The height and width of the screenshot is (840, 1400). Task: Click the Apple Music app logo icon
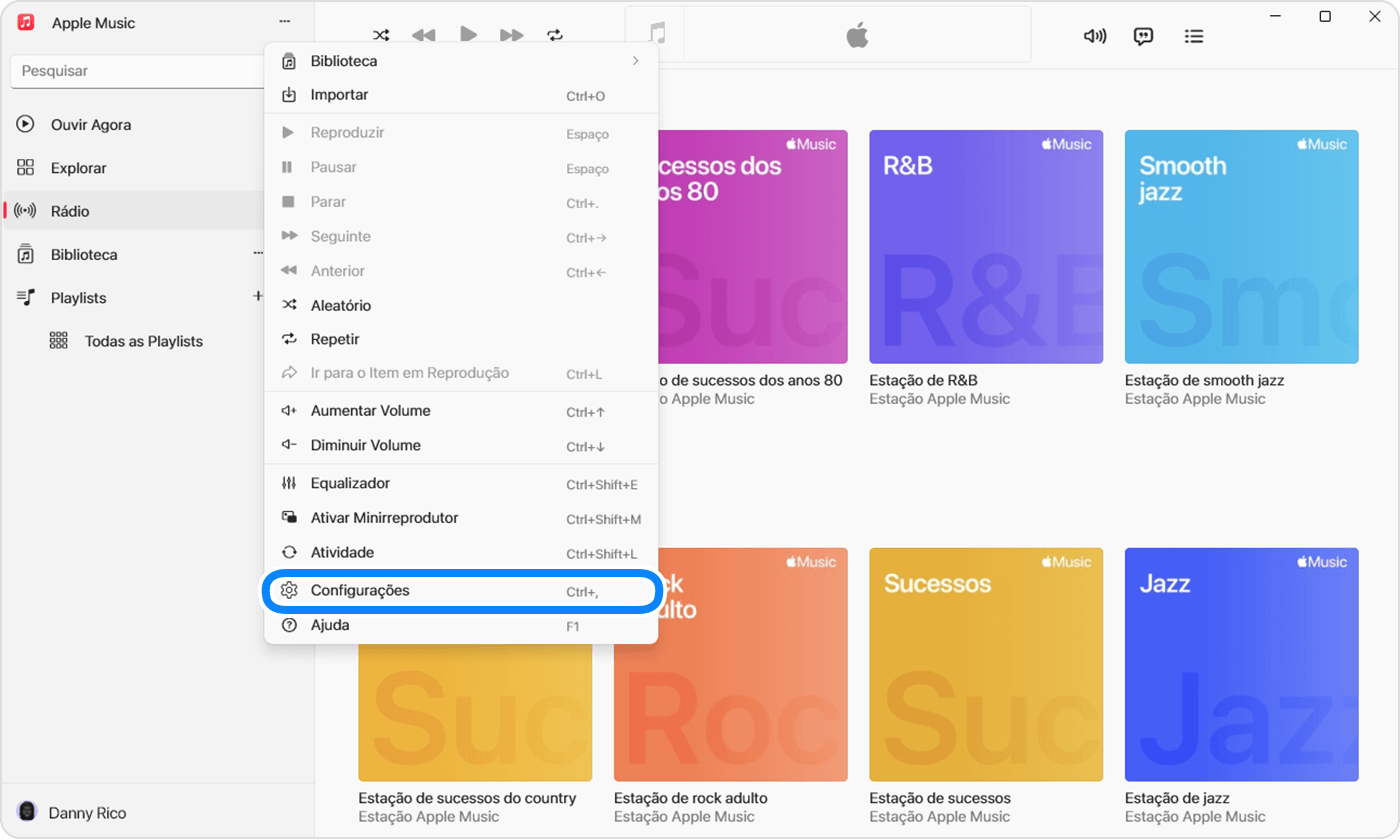pos(26,22)
